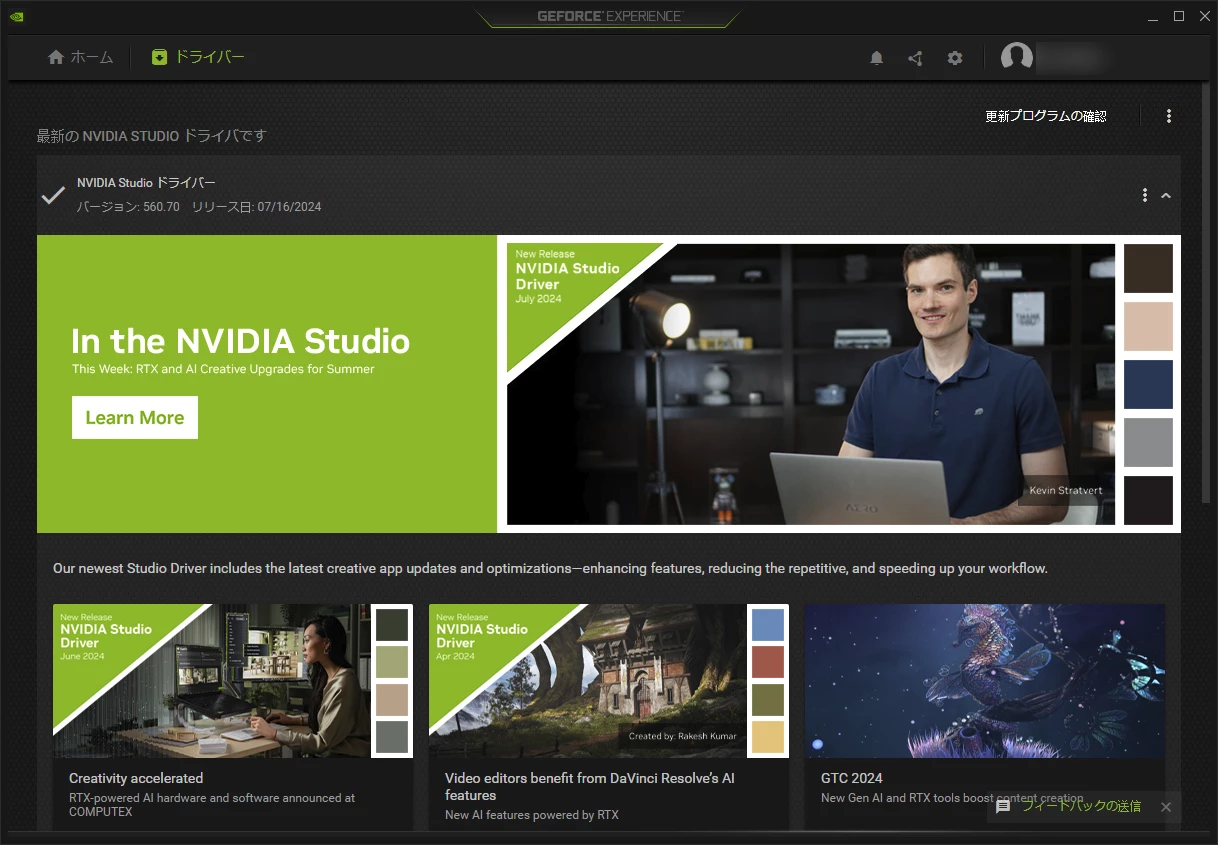Click the Kevin Stratvert banner photo
Screen dimensions: 1218x845
click(x=811, y=384)
